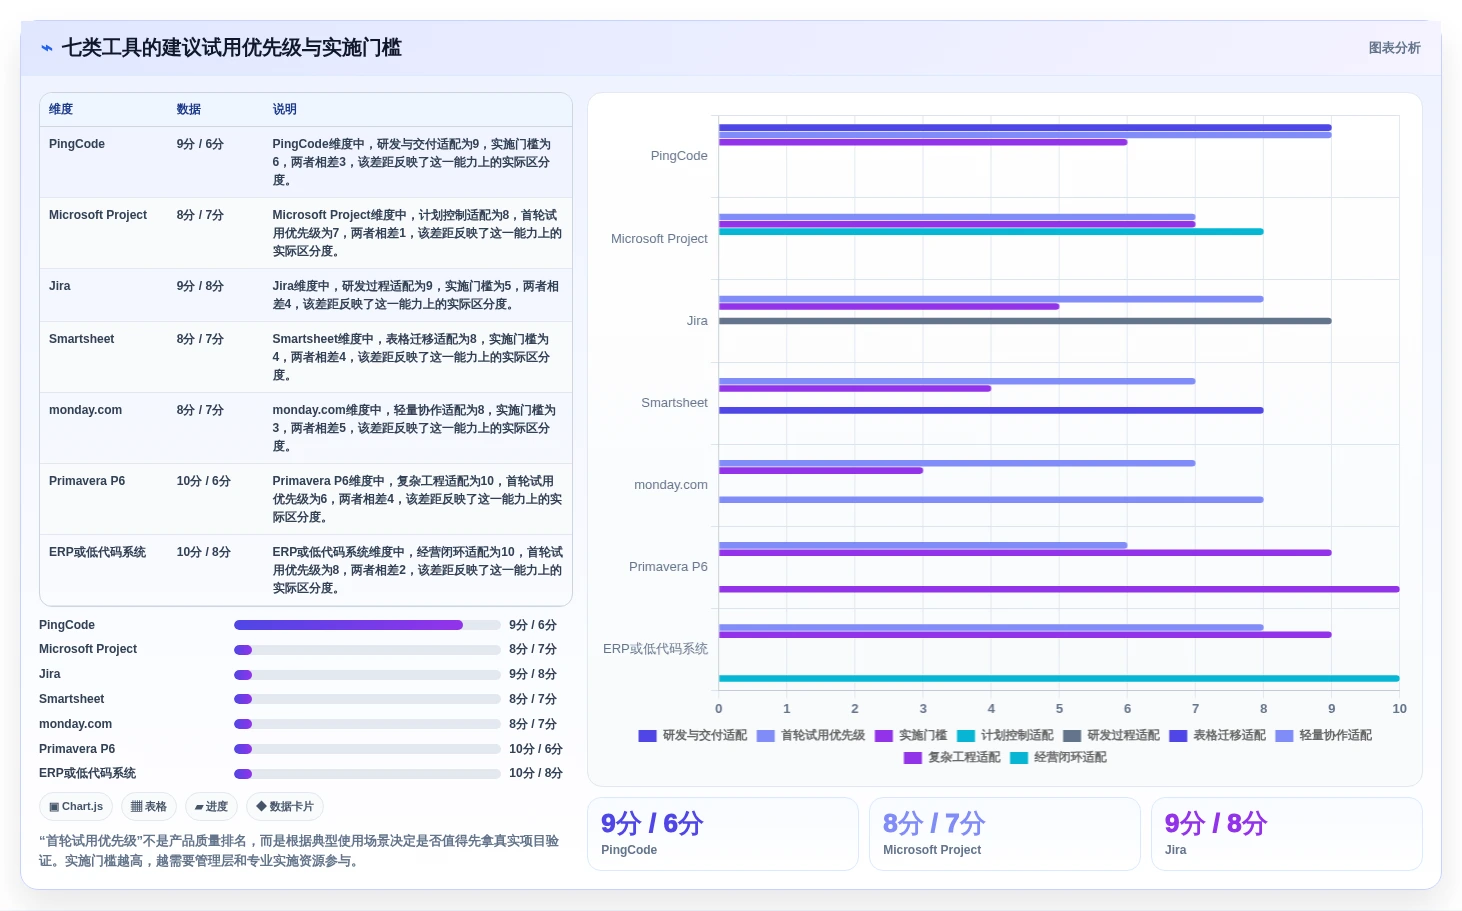Select the 表格 tag chip
The image size is (1462, 911).
coord(149,807)
